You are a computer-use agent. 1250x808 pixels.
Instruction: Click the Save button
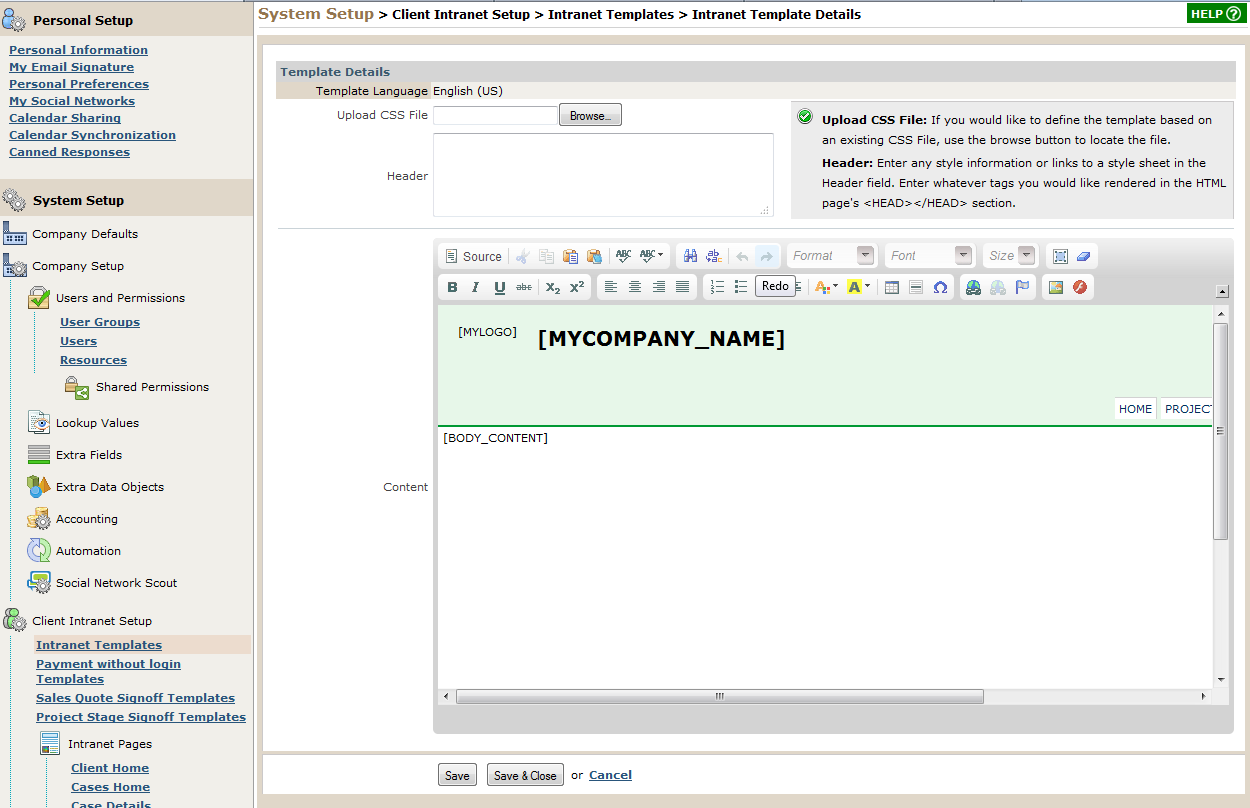pyautogui.click(x=457, y=775)
